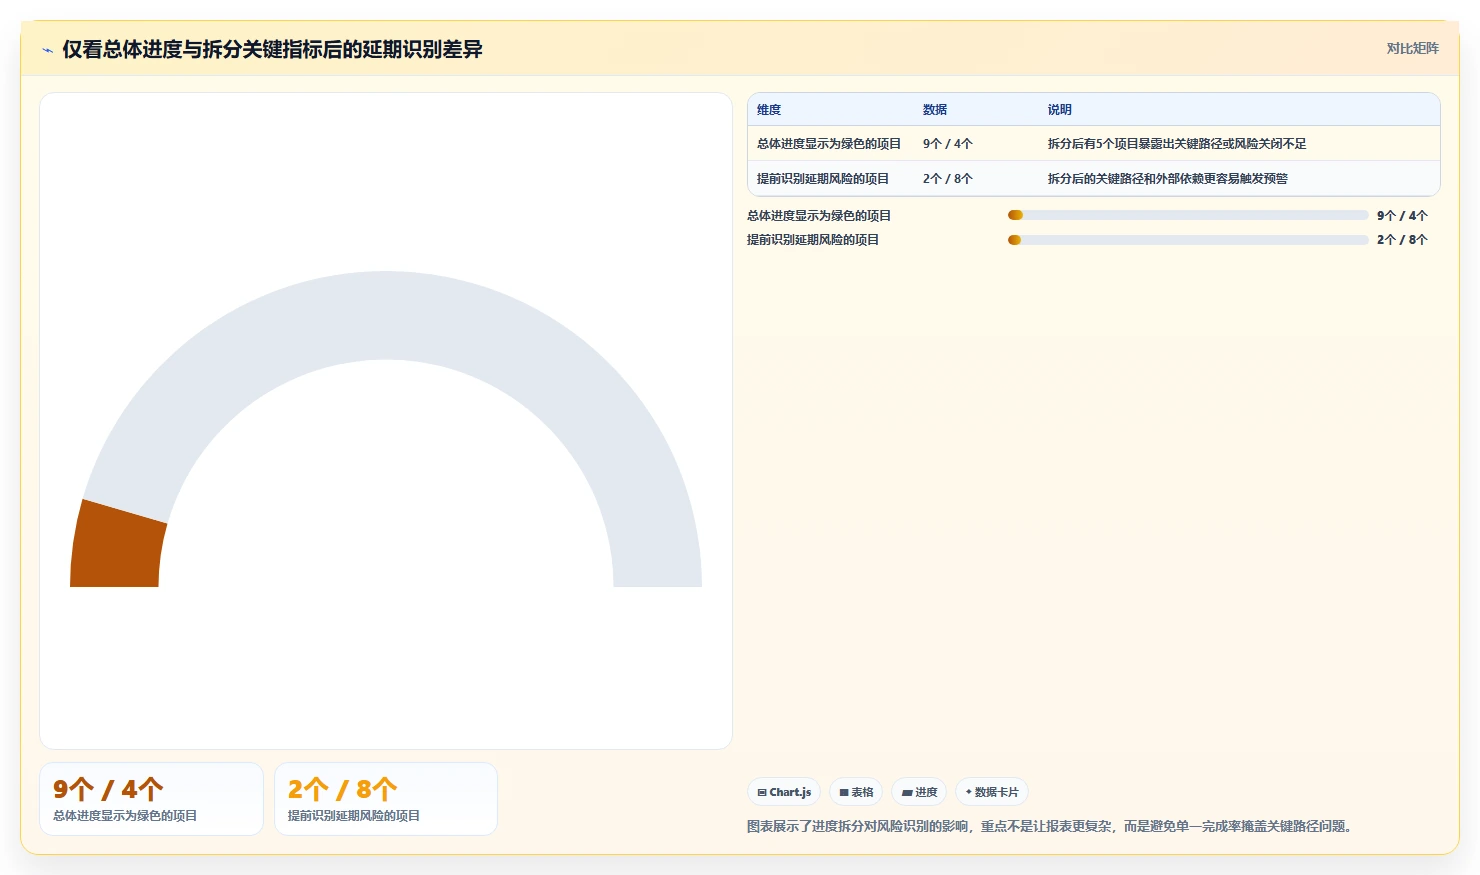
Task: Click the note 拆分后有5个项目暴露出关键路径或风险关闭不足
Action: pos(1177,144)
